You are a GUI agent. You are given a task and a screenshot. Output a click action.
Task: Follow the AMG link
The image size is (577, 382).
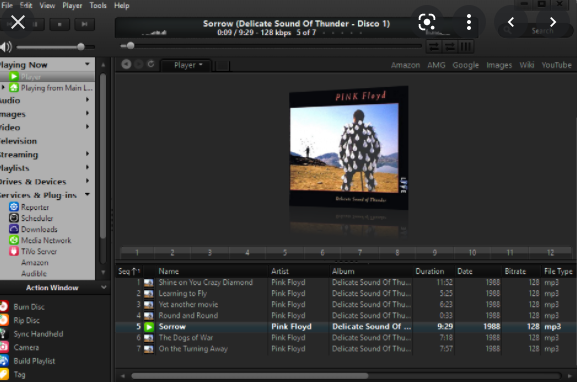pos(436,65)
